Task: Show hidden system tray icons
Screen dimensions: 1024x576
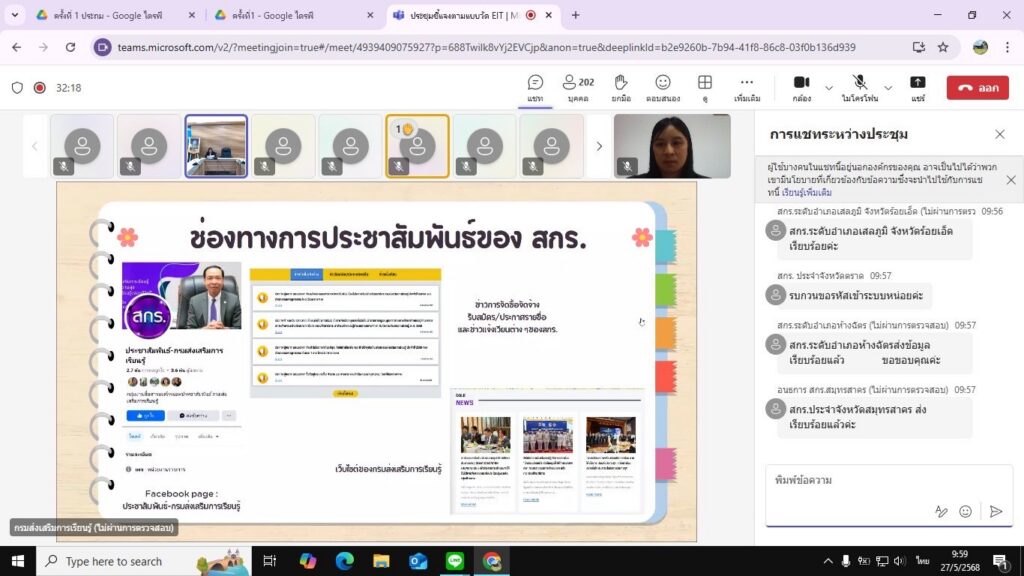Action: tap(828, 561)
